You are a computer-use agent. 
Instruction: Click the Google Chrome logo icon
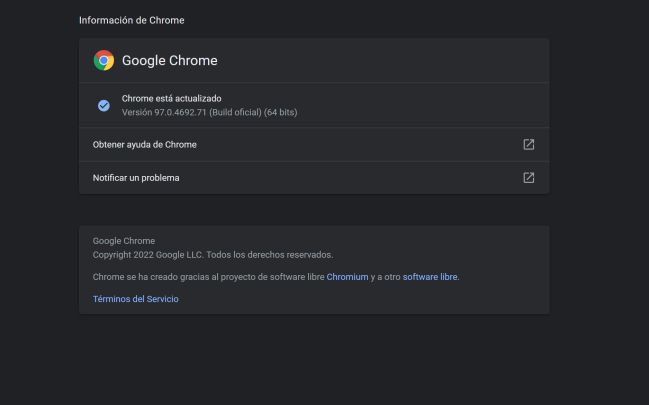tap(104, 60)
